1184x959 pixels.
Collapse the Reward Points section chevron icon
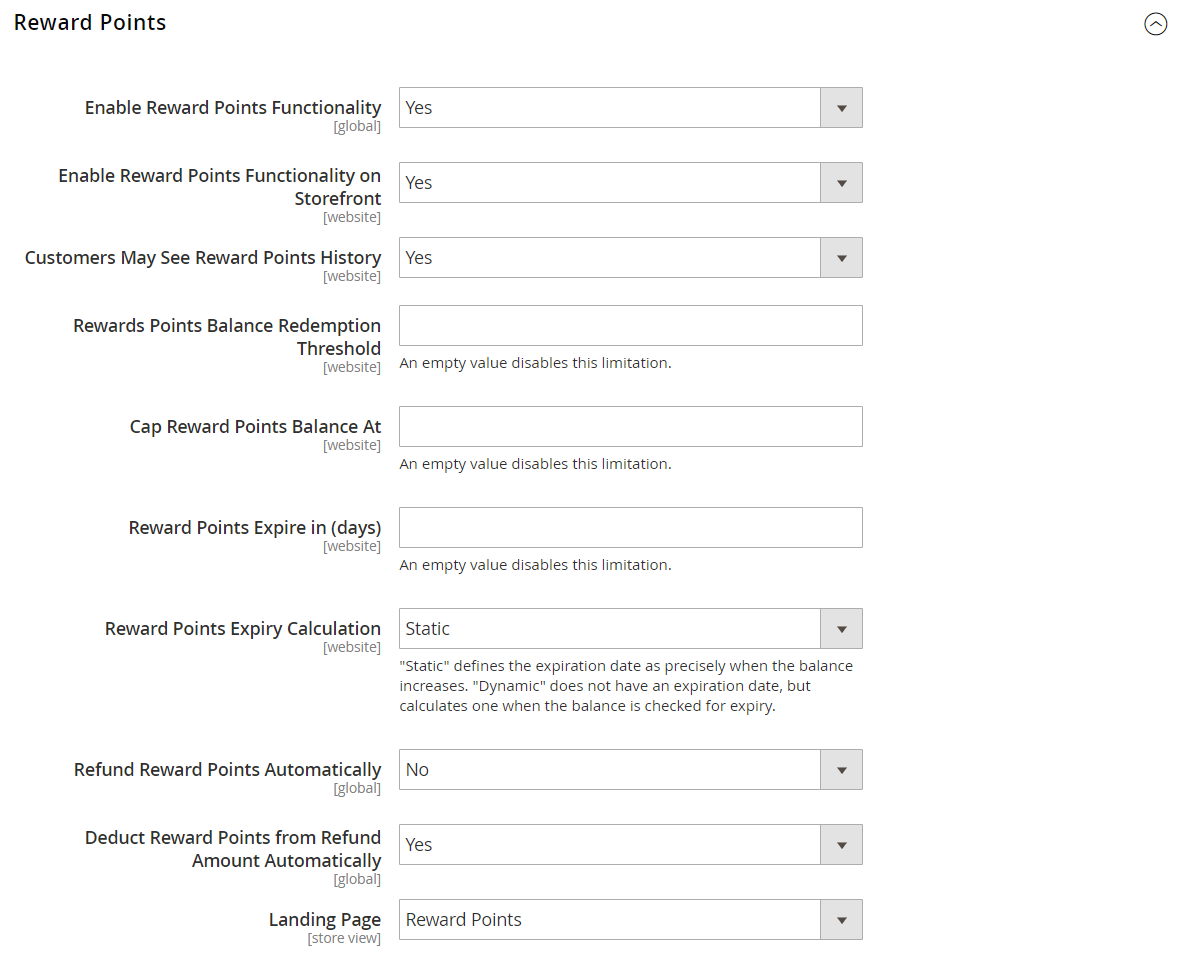pyautogui.click(x=1155, y=24)
